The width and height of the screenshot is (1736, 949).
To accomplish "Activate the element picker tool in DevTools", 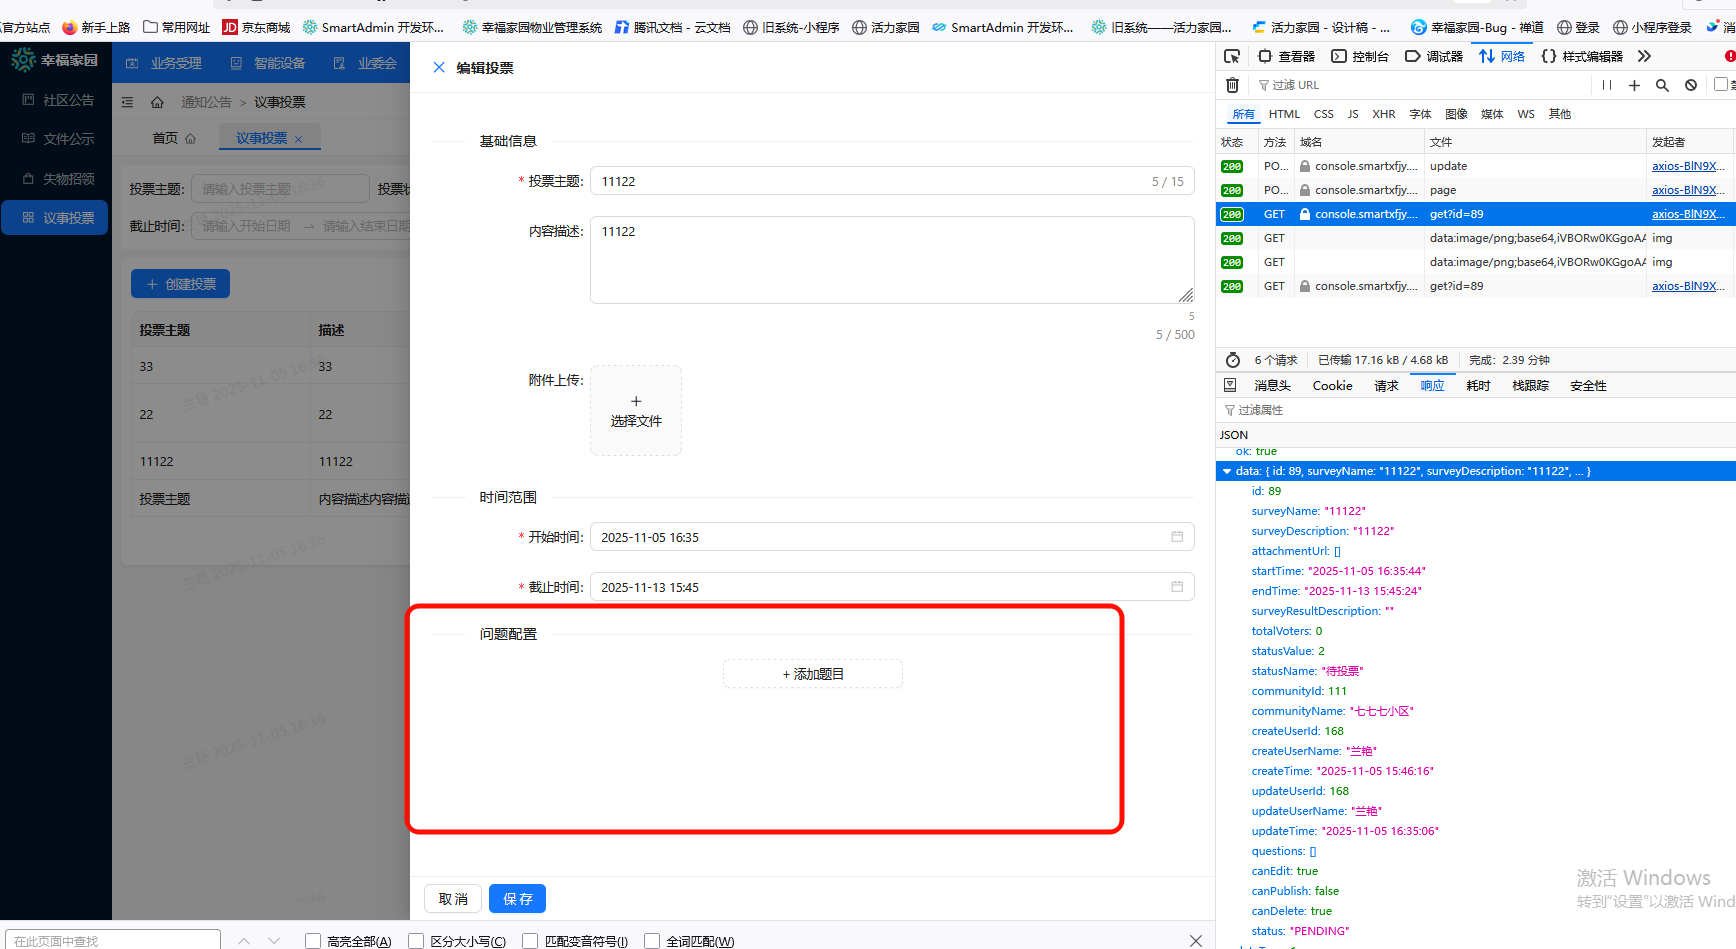I will coord(1233,56).
